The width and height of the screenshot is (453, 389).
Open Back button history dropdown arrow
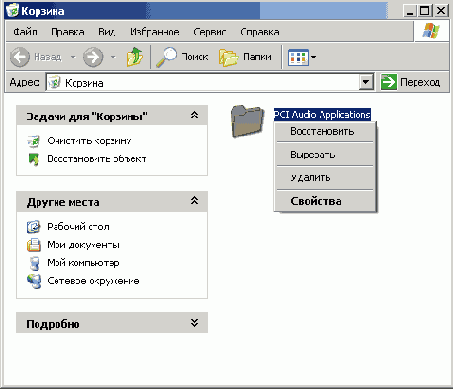pyautogui.click(x=73, y=57)
